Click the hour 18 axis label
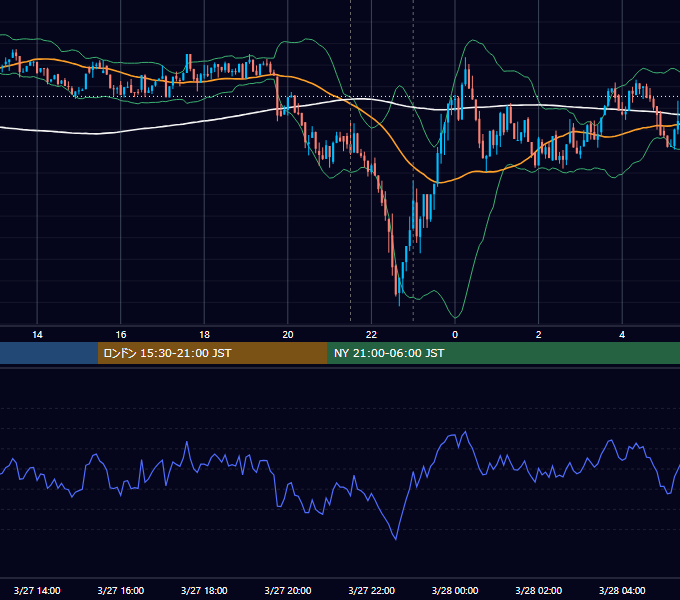The width and height of the screenshot is (680, 600). (x=204, y=335)
